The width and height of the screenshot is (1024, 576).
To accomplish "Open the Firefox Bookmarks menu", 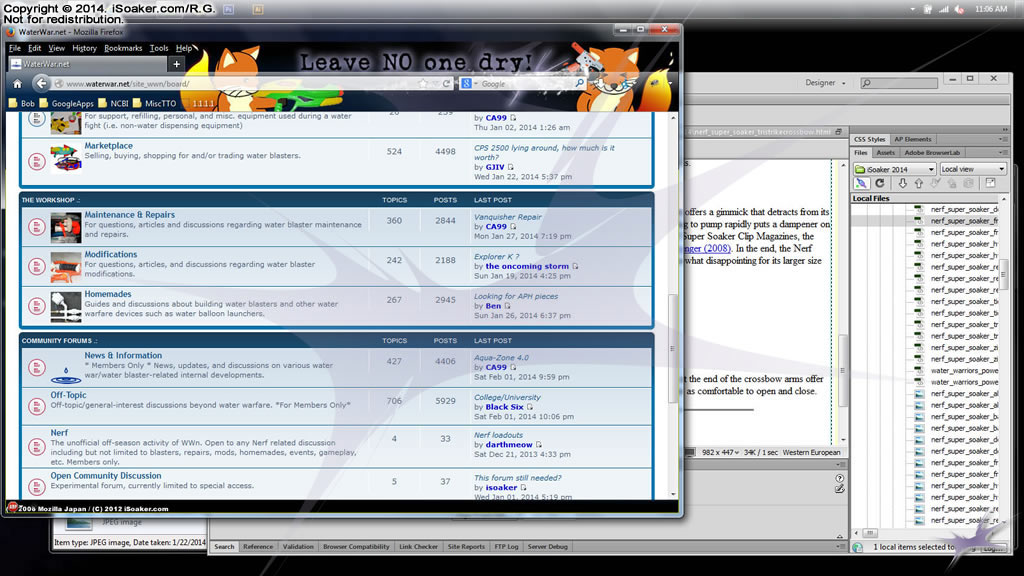I will [123, 48].
